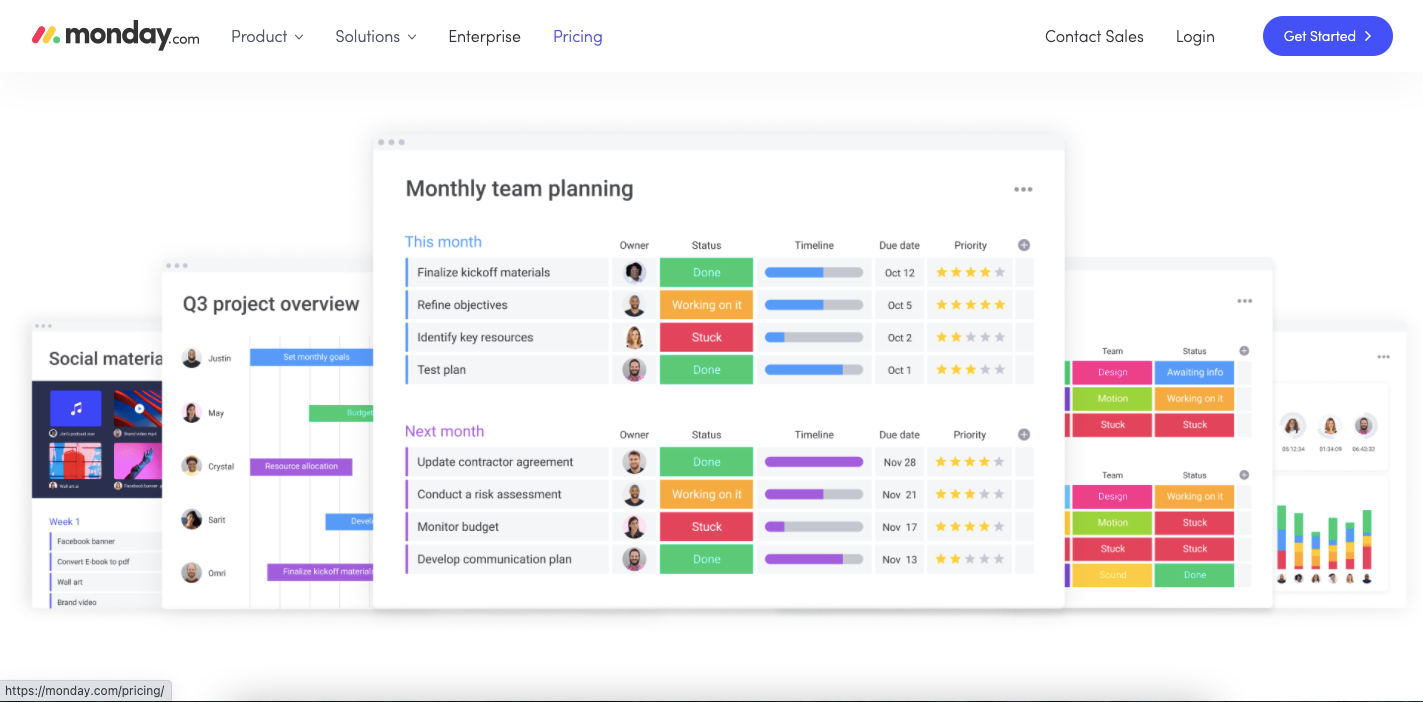
Task: Click Done status of Test plan
Action: tap(706, 370)
